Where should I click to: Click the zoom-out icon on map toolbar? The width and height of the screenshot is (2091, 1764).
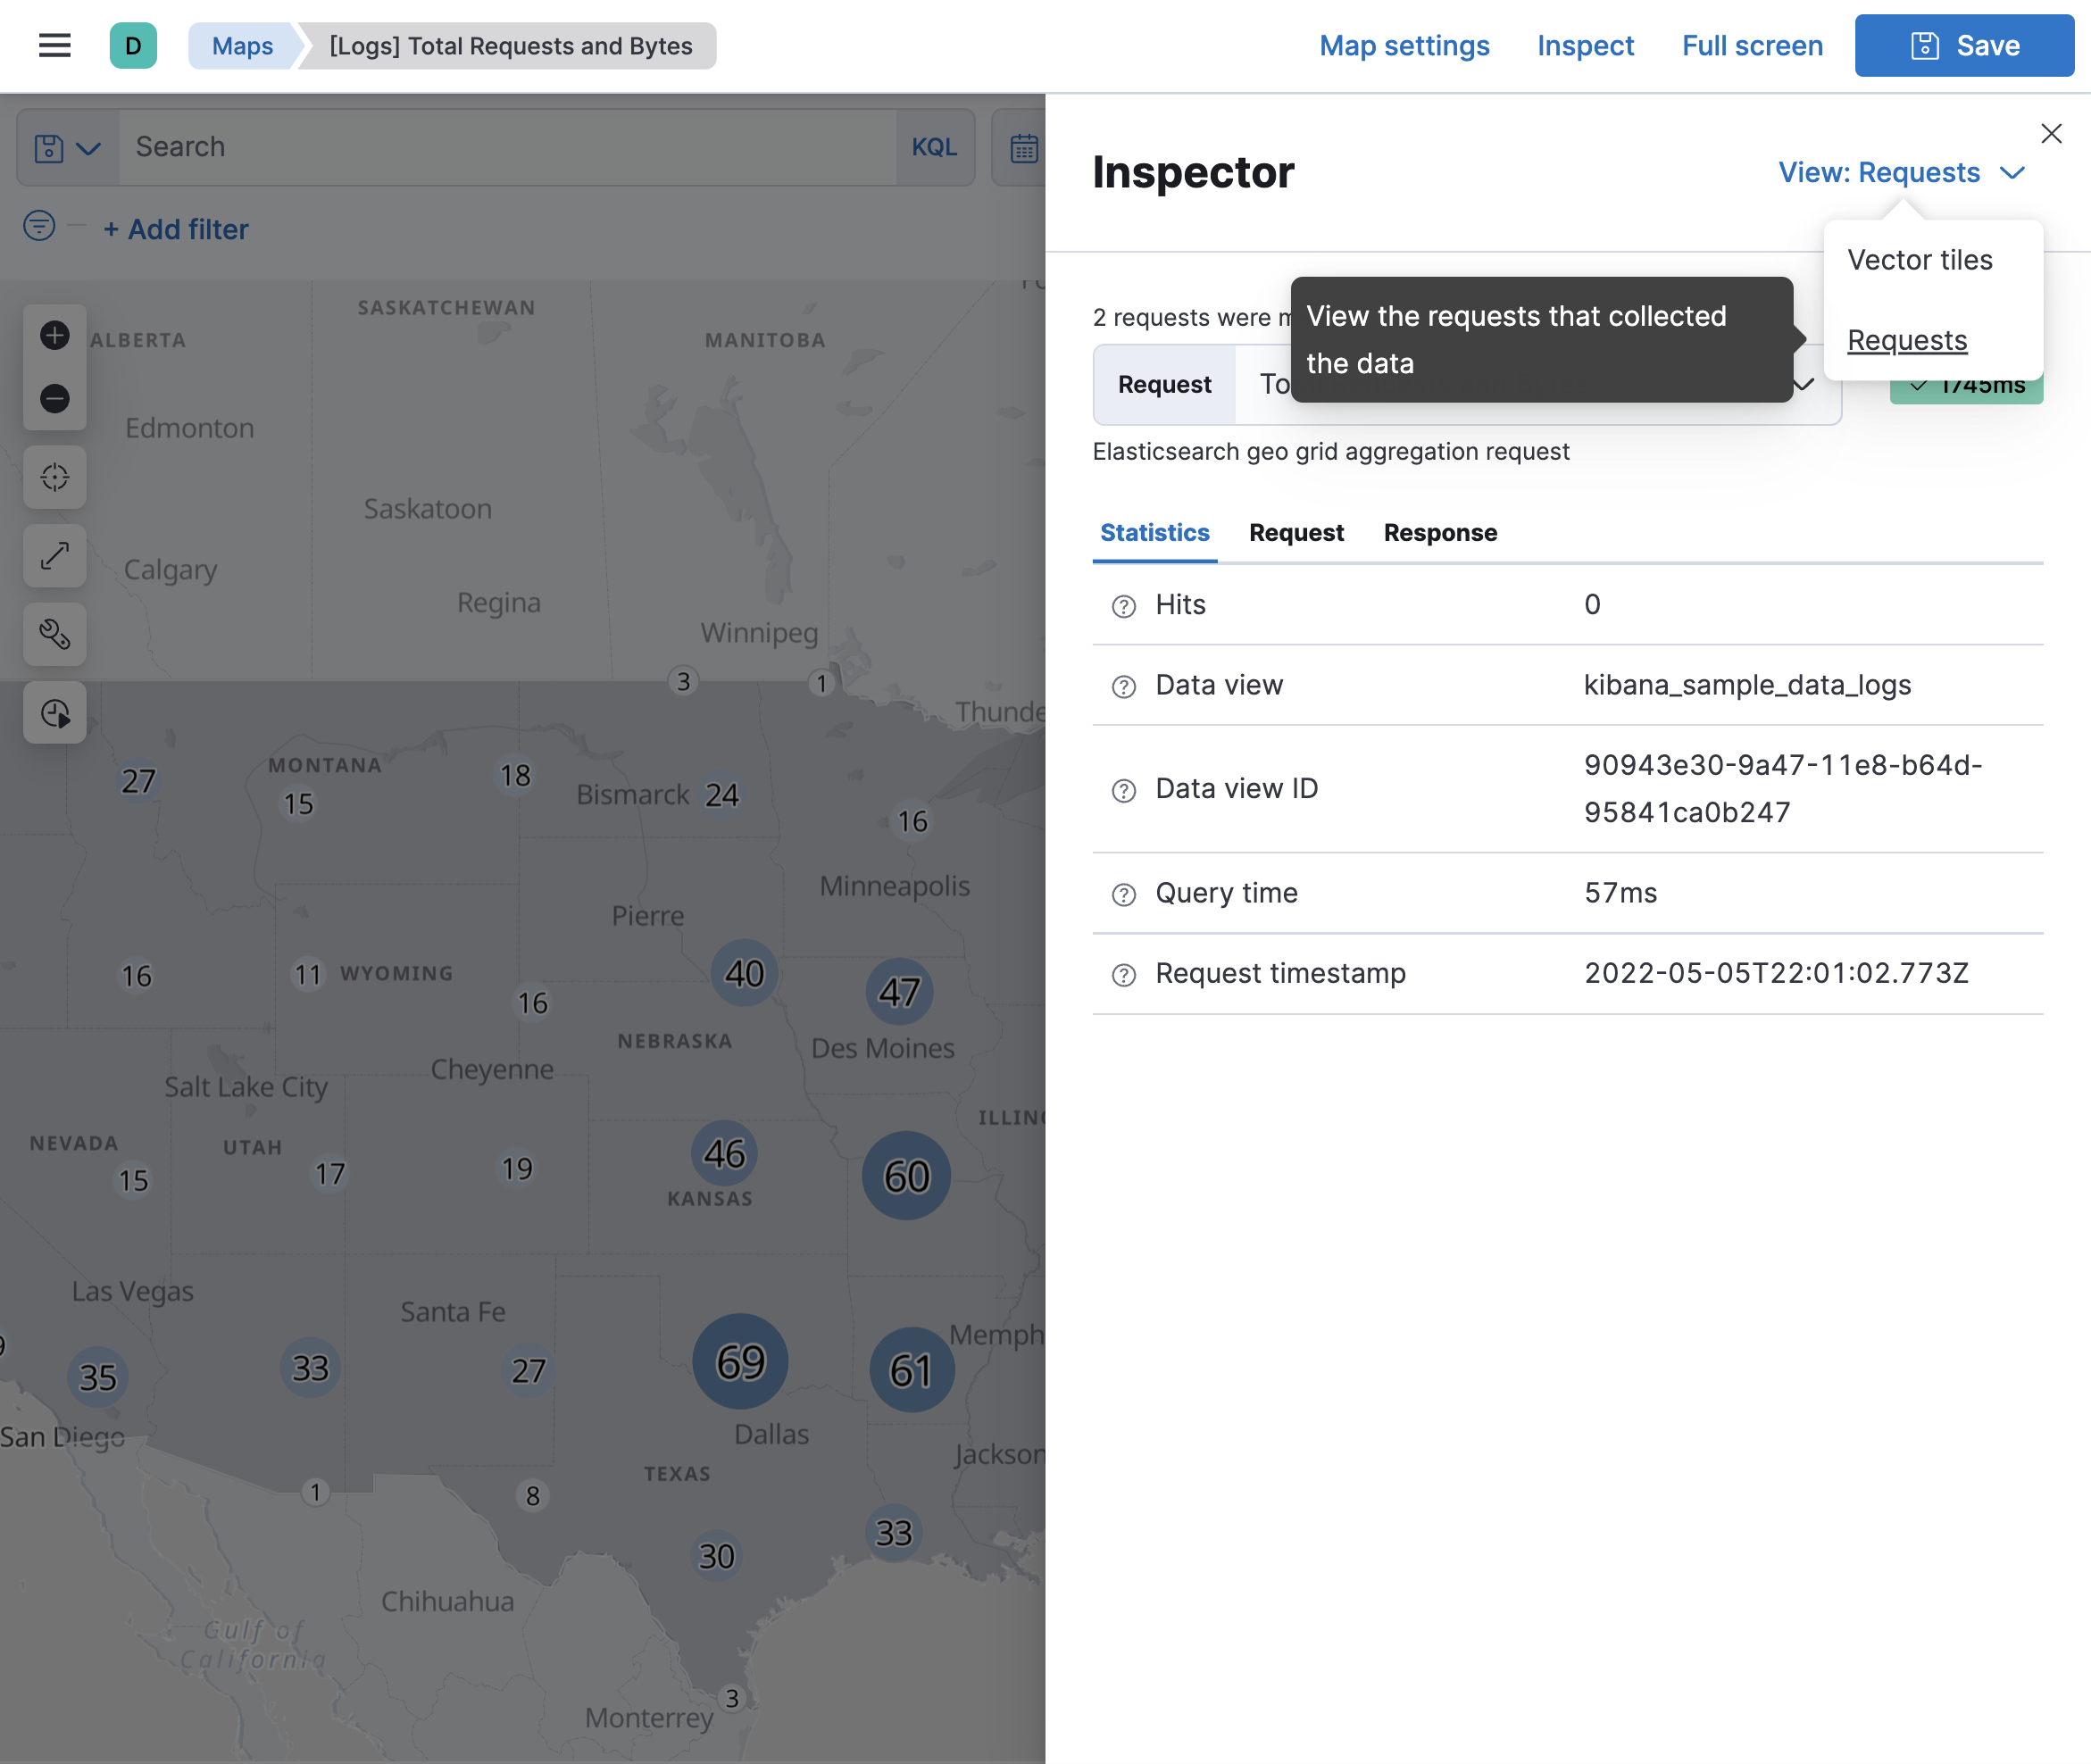coord(53,399)
